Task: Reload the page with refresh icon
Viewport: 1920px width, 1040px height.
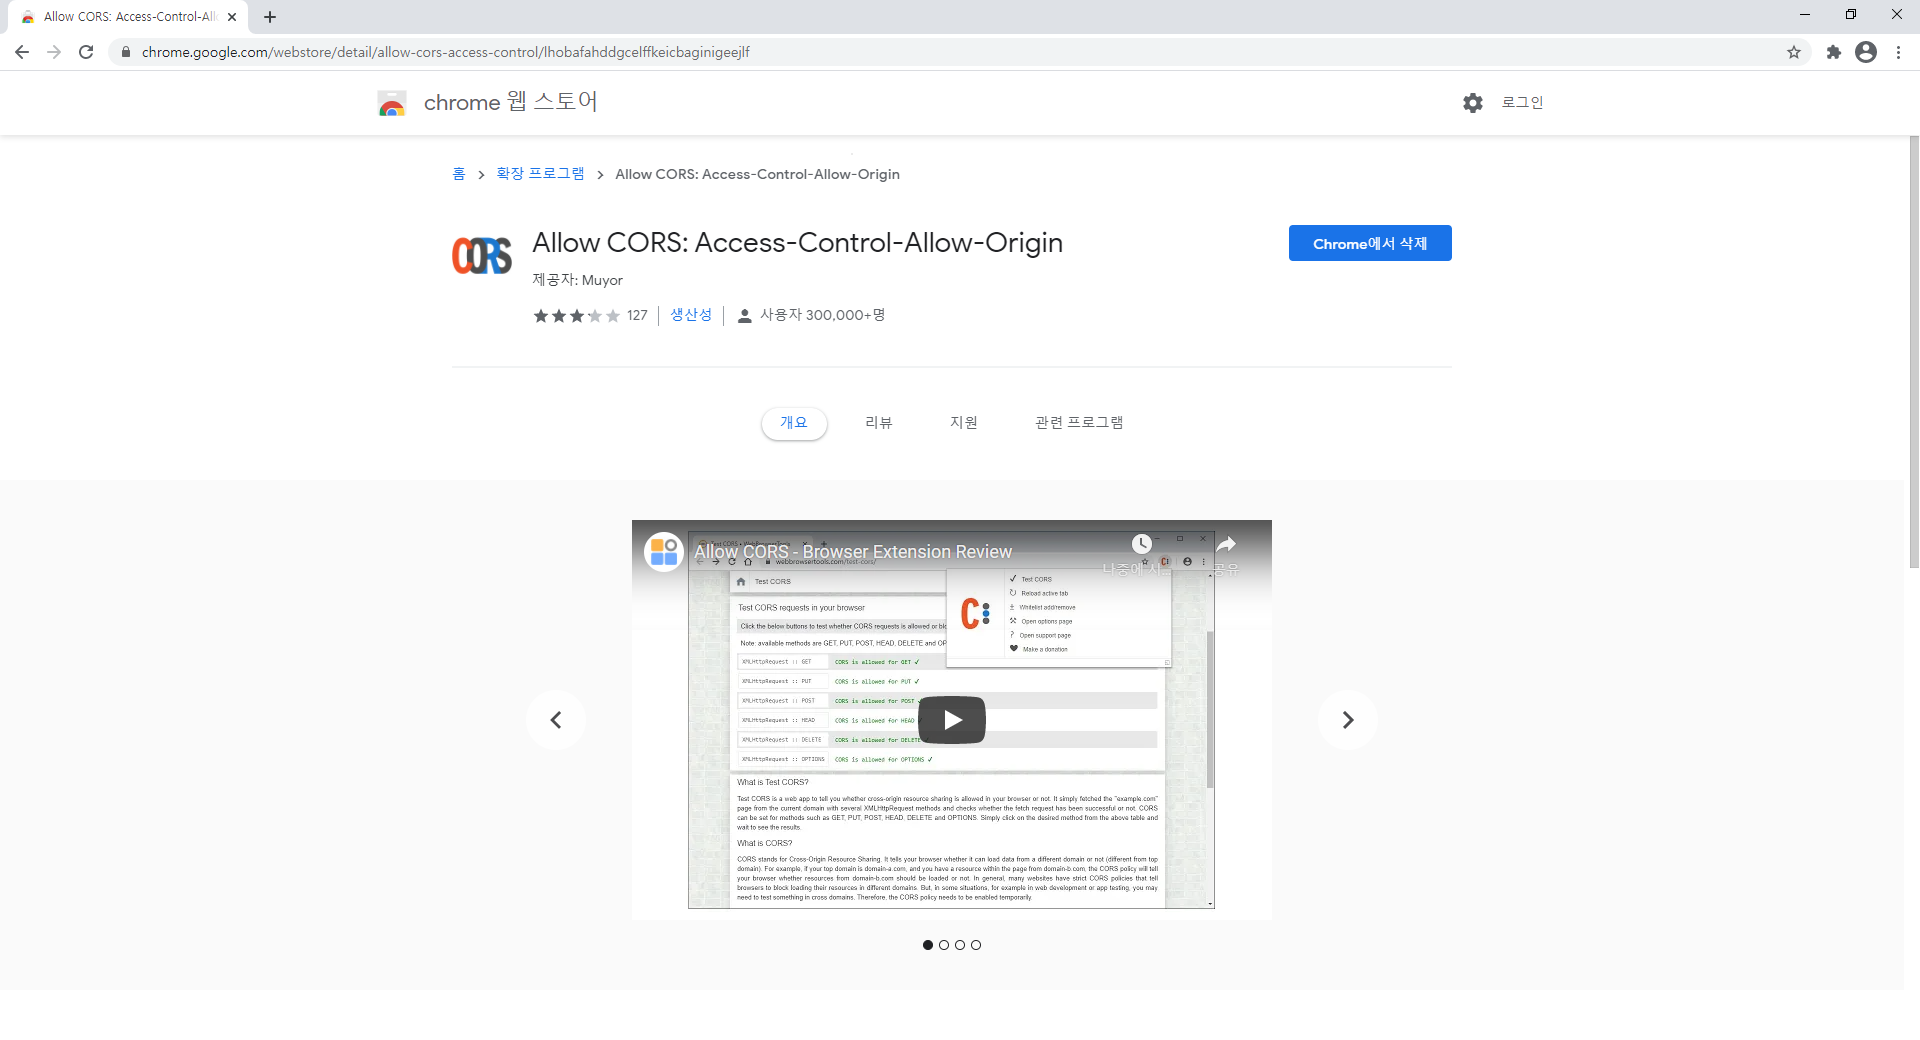Action: coord(86,52)
